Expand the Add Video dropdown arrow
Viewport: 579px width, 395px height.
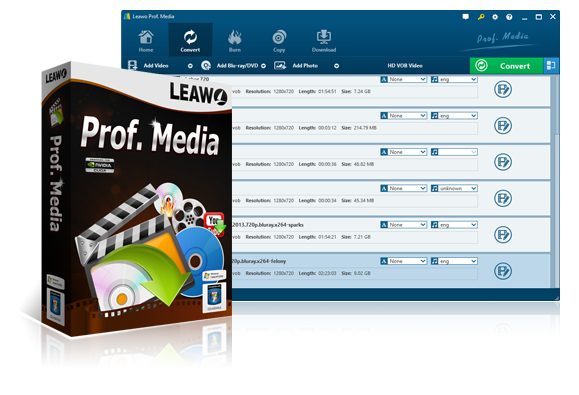[x=190, y=66]
